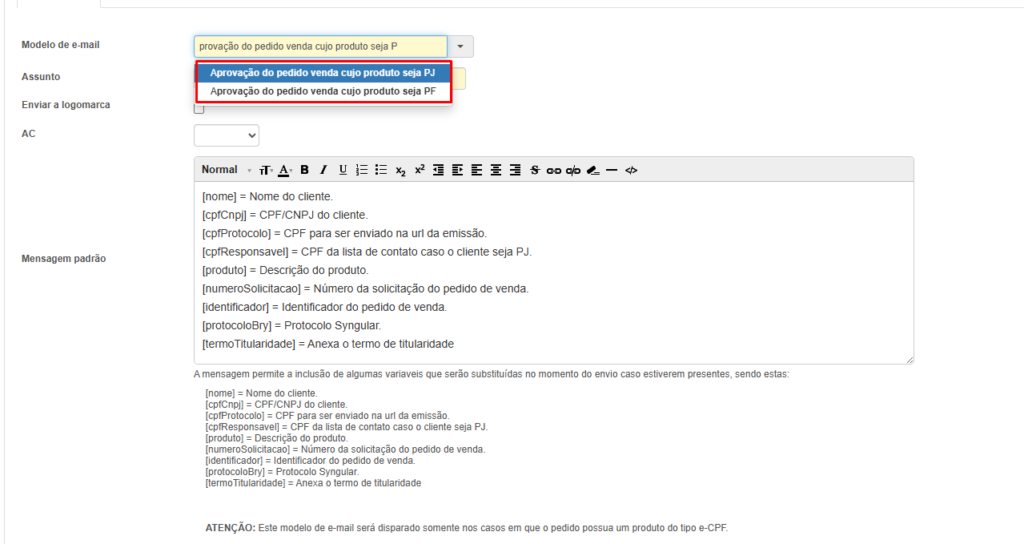Click inside the Modelo de e-mail field

[320, 46]
